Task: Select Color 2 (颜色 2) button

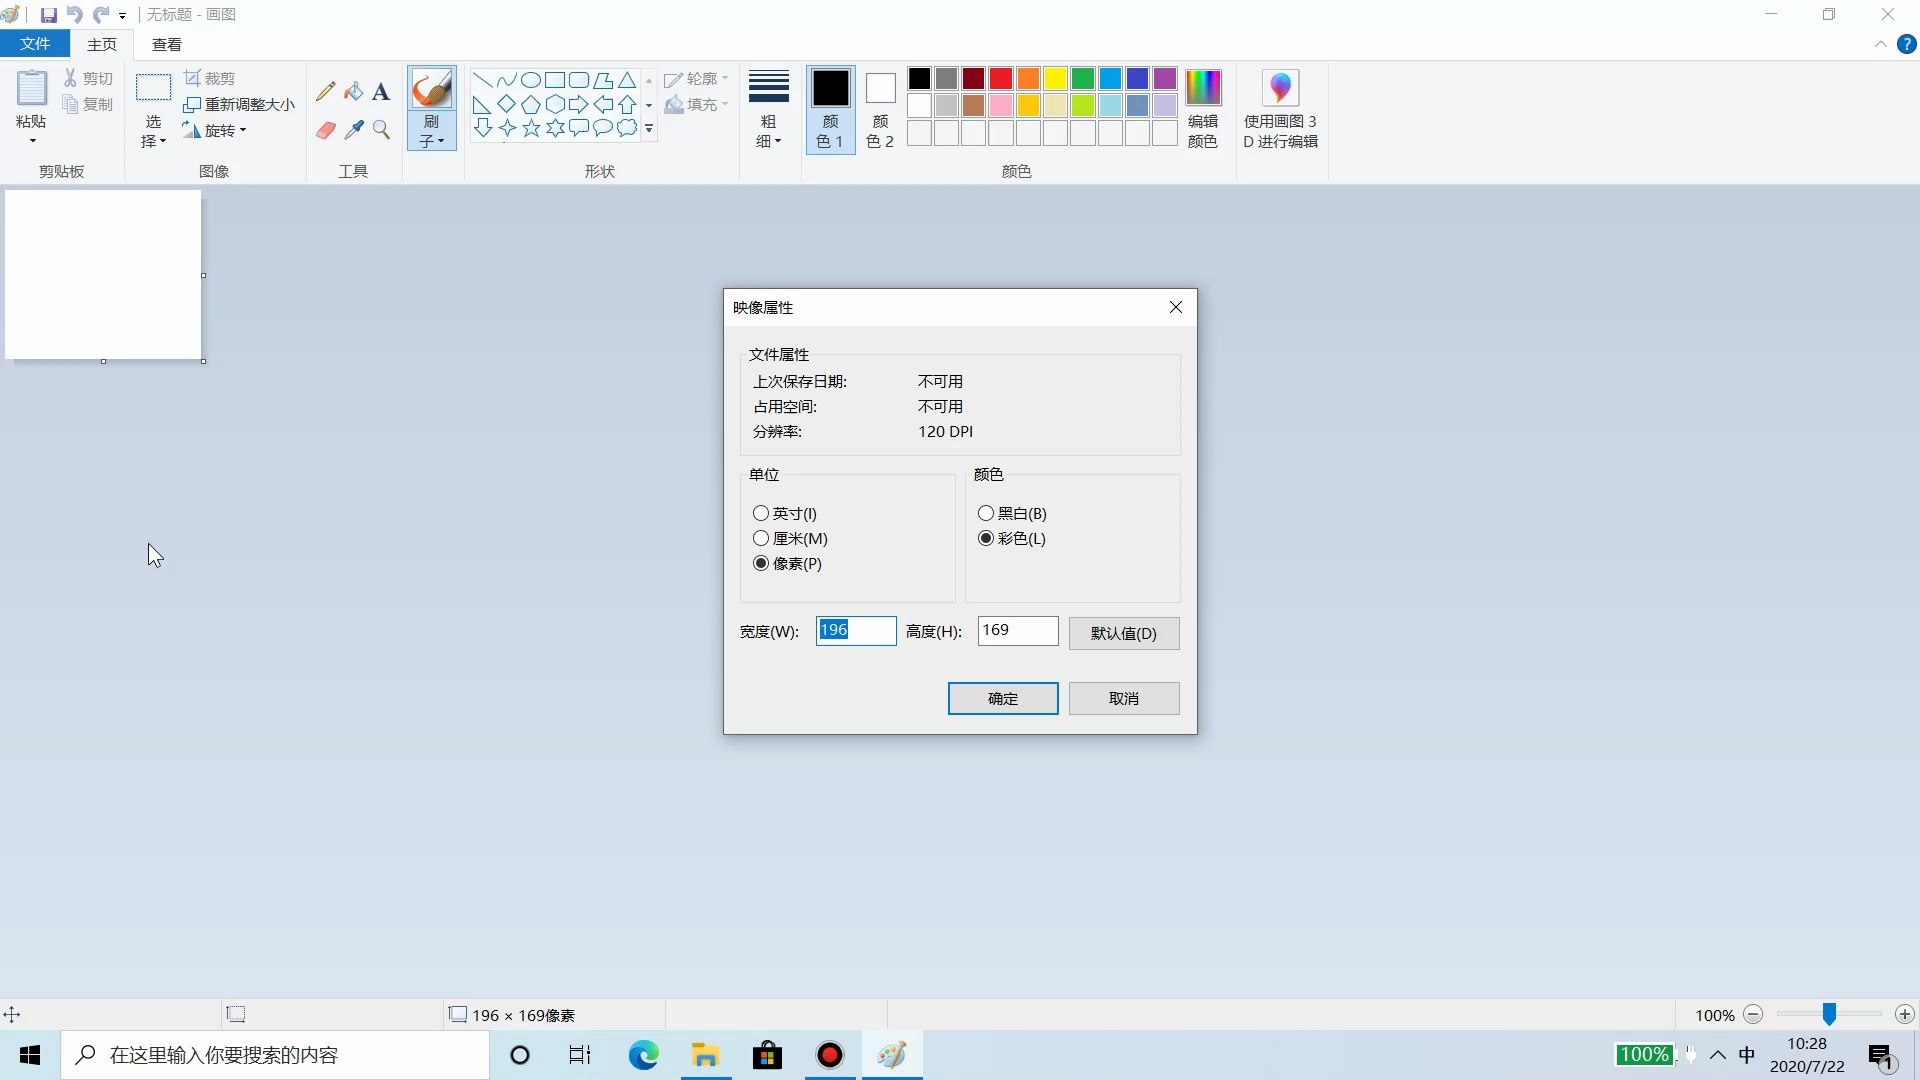Action: pos(880,109)
